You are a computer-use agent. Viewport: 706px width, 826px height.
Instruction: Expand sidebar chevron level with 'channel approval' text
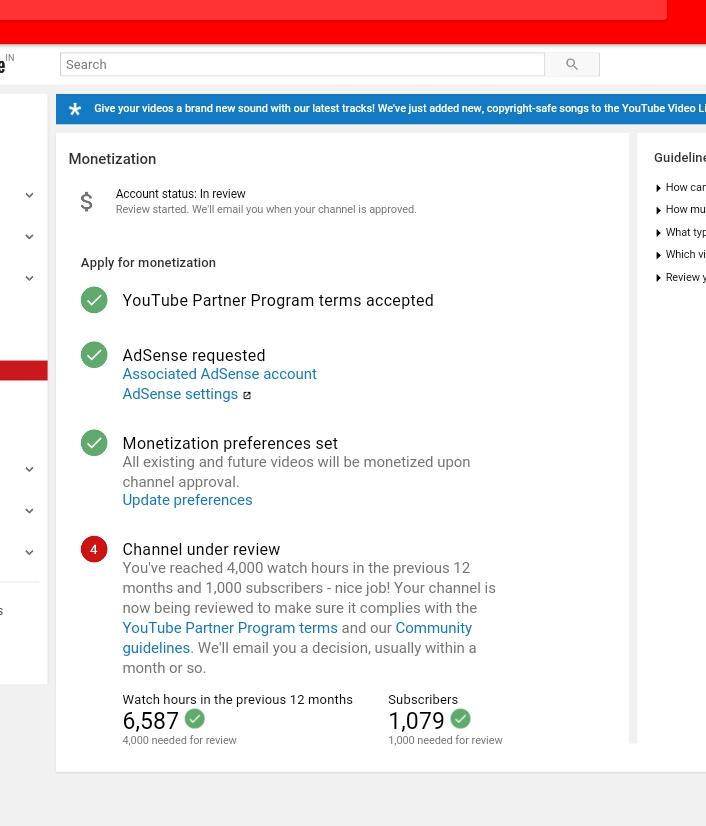tap(30, 469)
